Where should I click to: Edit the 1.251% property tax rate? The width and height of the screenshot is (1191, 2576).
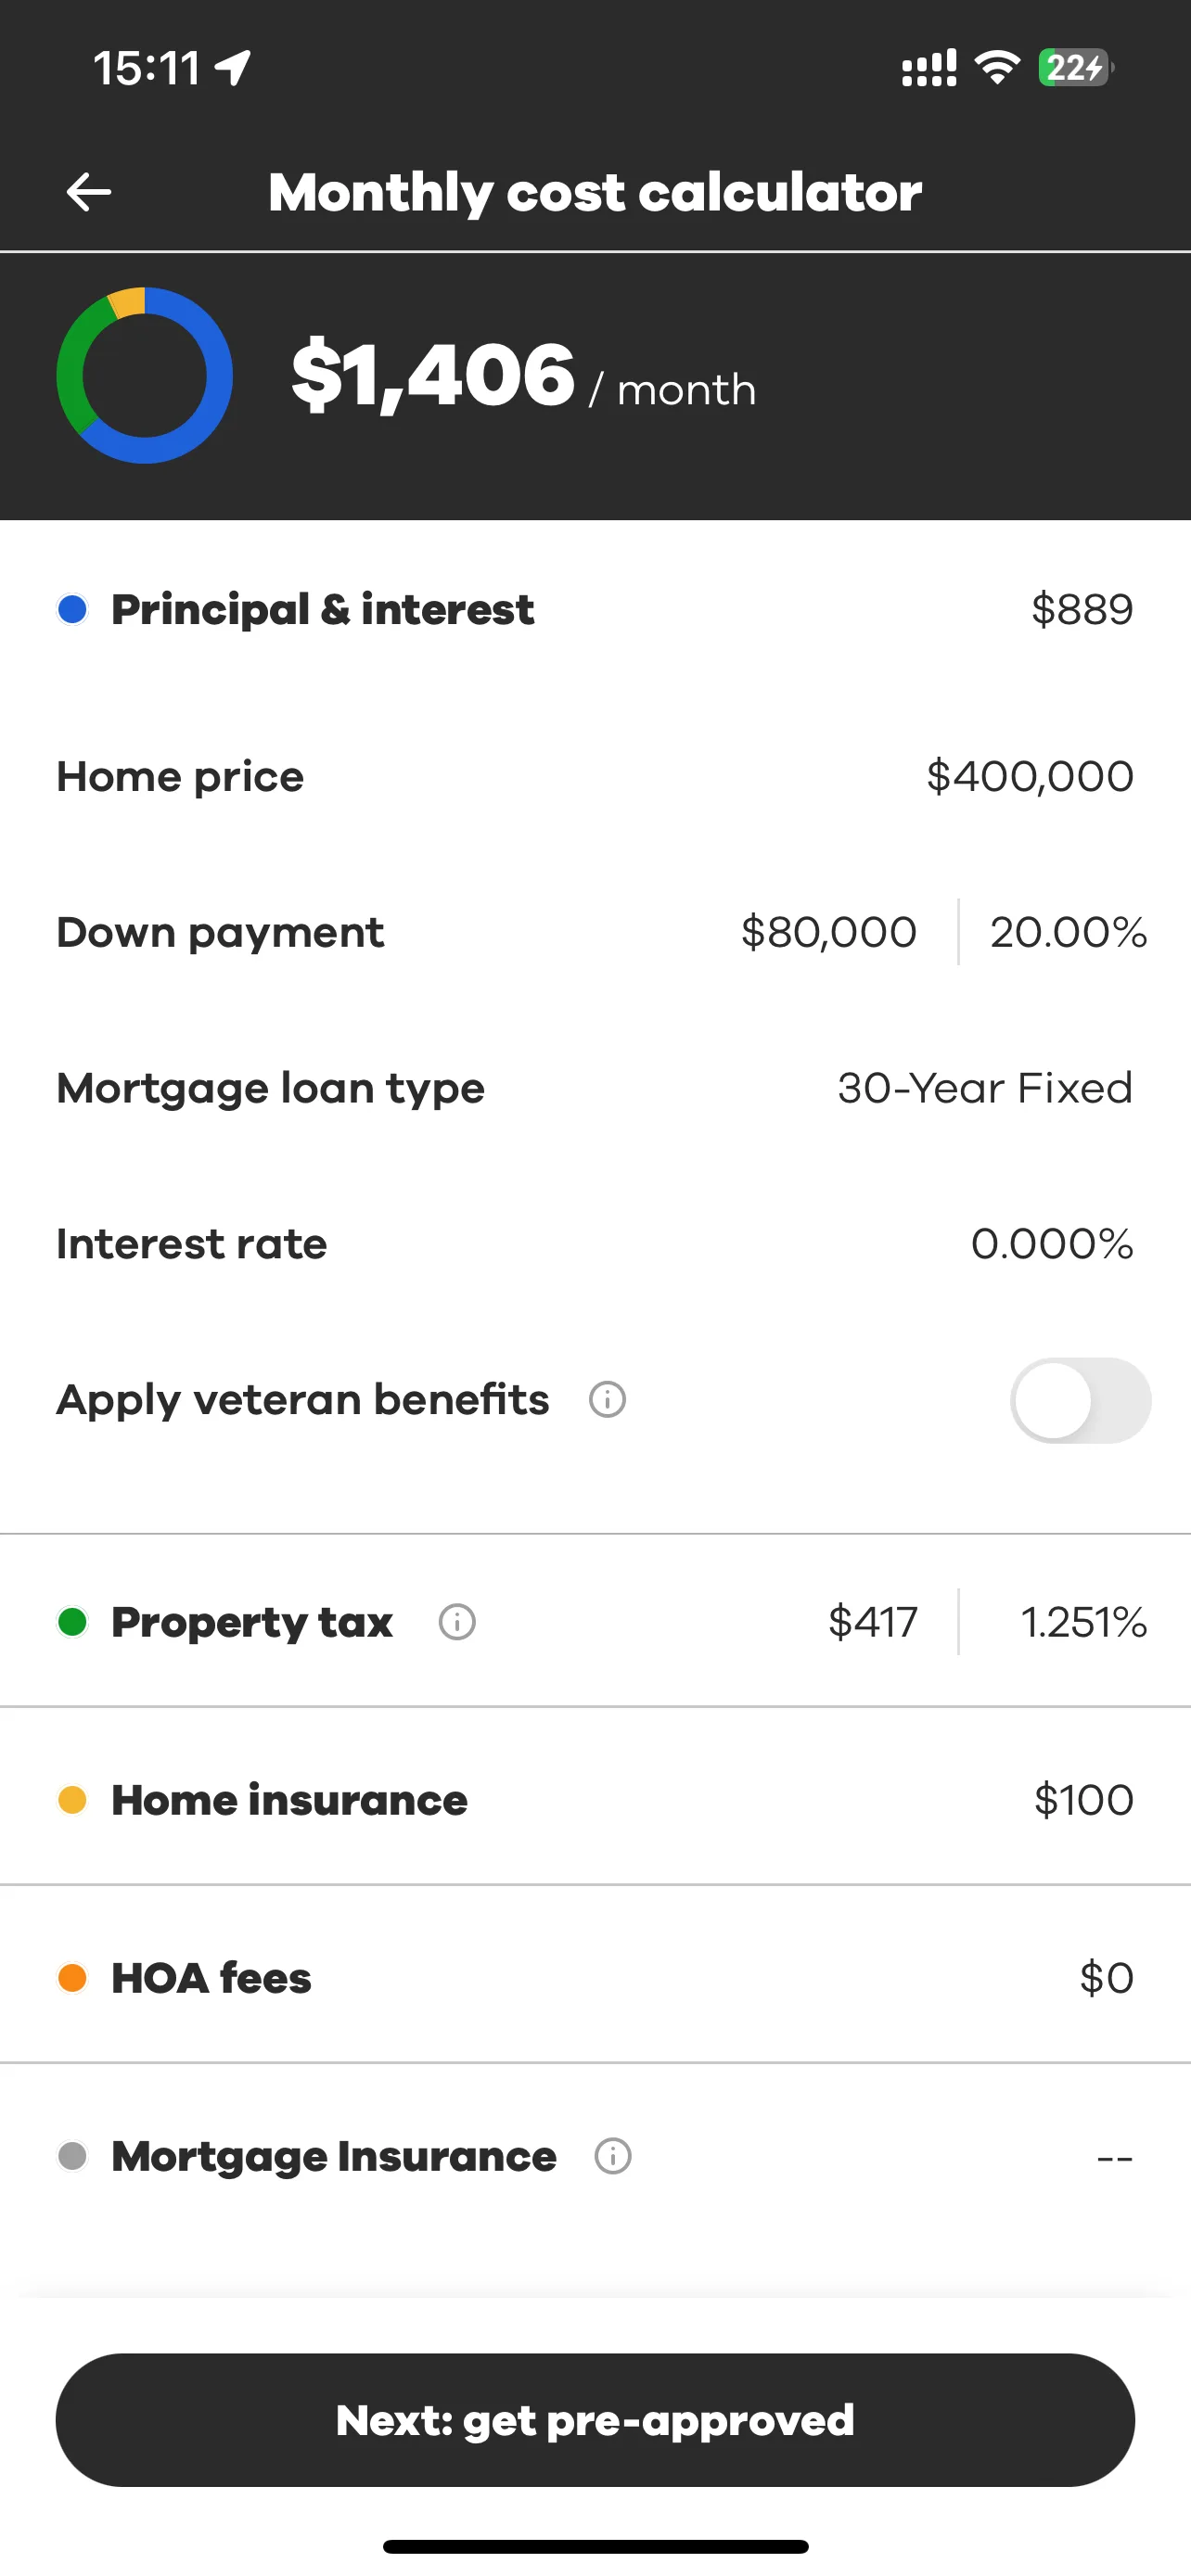[x=1083, y=1622]
